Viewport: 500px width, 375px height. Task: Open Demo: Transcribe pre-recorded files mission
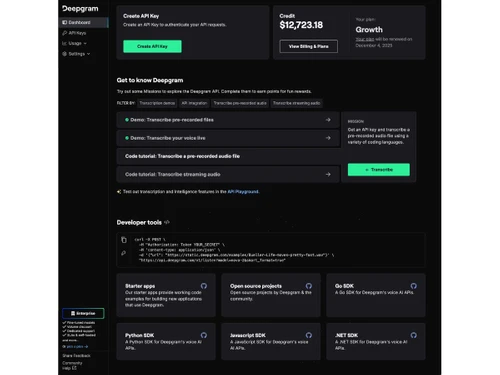coord(228,120)
